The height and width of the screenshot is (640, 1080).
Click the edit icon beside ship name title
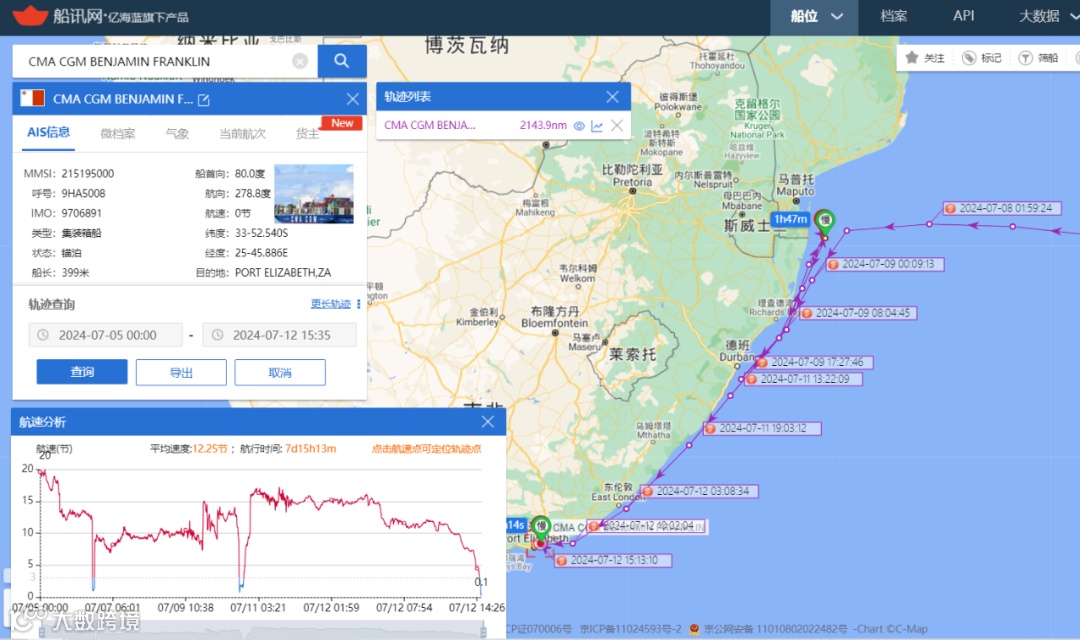click(204, 100)
